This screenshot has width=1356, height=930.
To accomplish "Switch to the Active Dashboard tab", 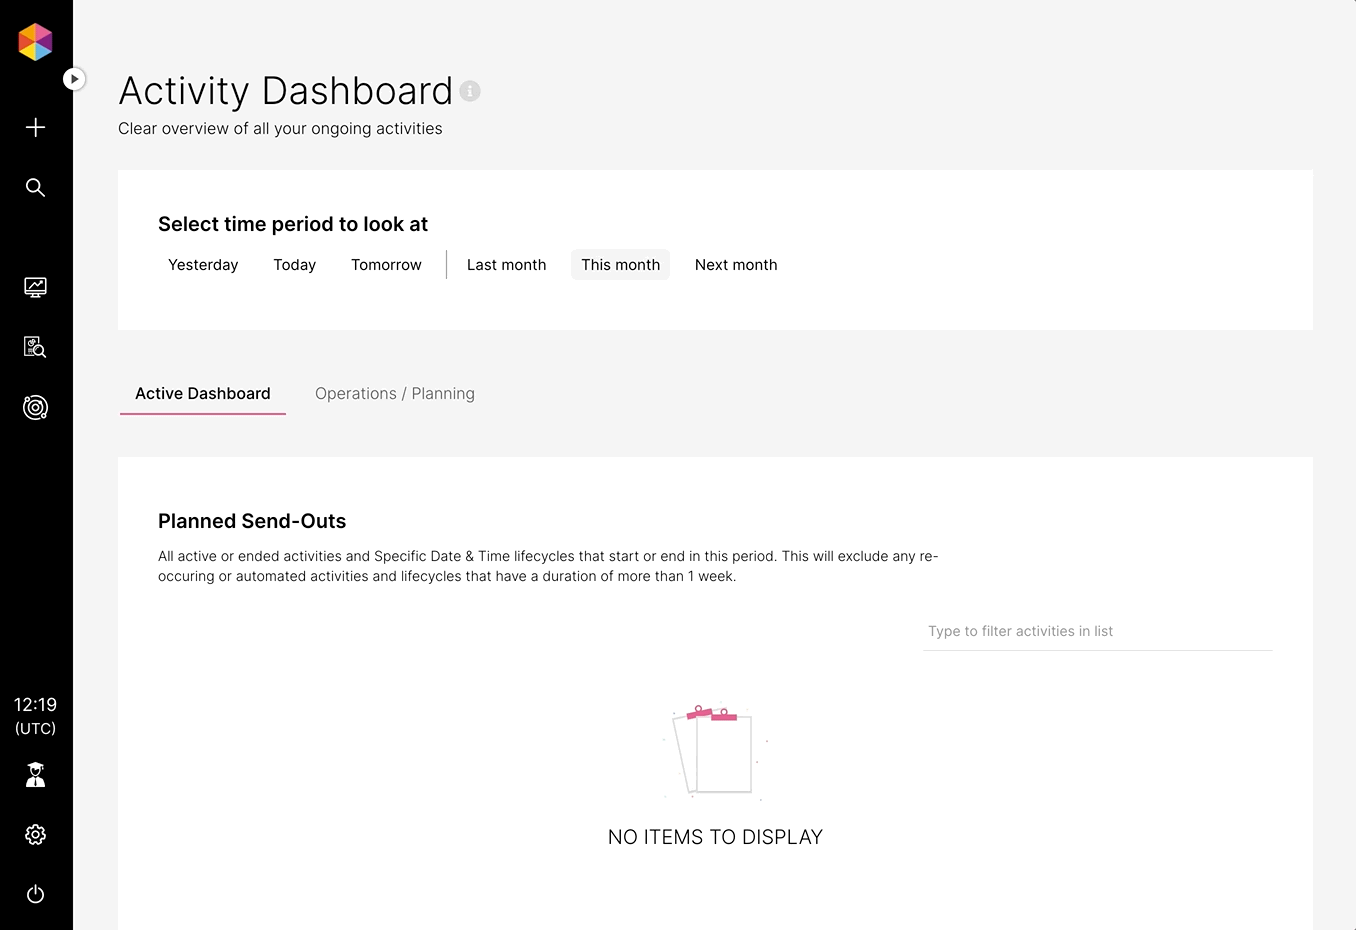I will point(203,394).
